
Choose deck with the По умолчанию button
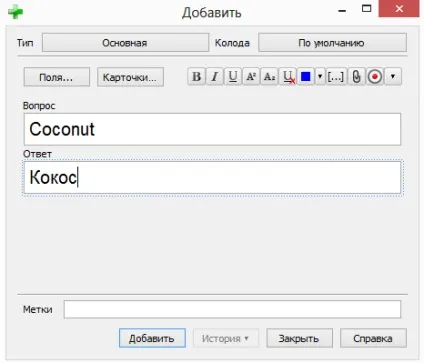pos(332,43)
